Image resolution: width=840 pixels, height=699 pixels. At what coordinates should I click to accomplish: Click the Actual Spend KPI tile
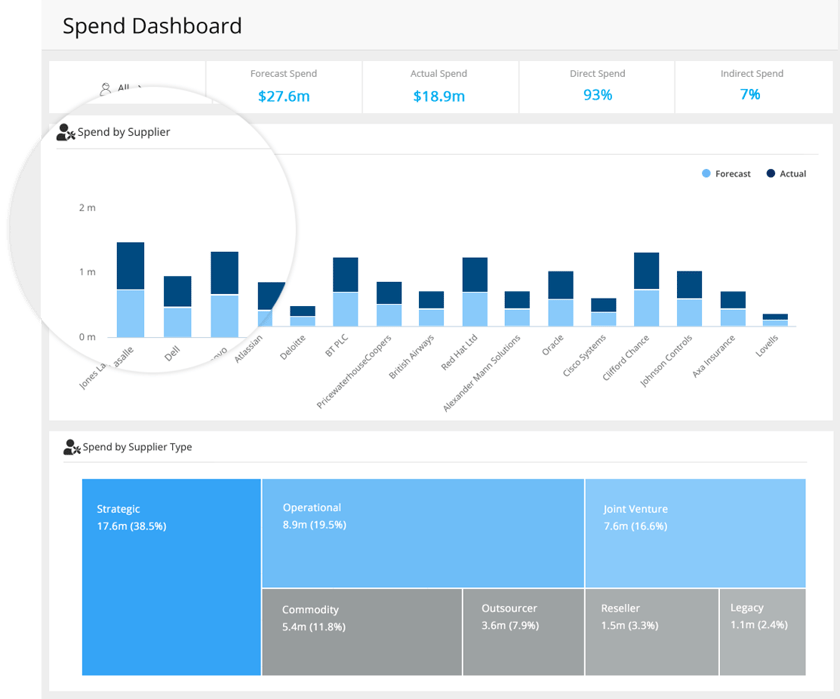tap(439, 86)
